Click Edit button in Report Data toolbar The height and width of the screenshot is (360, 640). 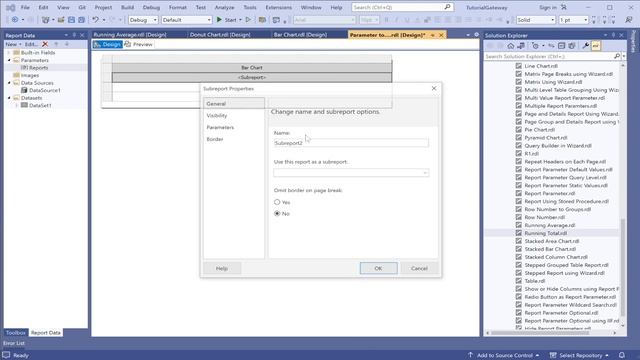31,44
